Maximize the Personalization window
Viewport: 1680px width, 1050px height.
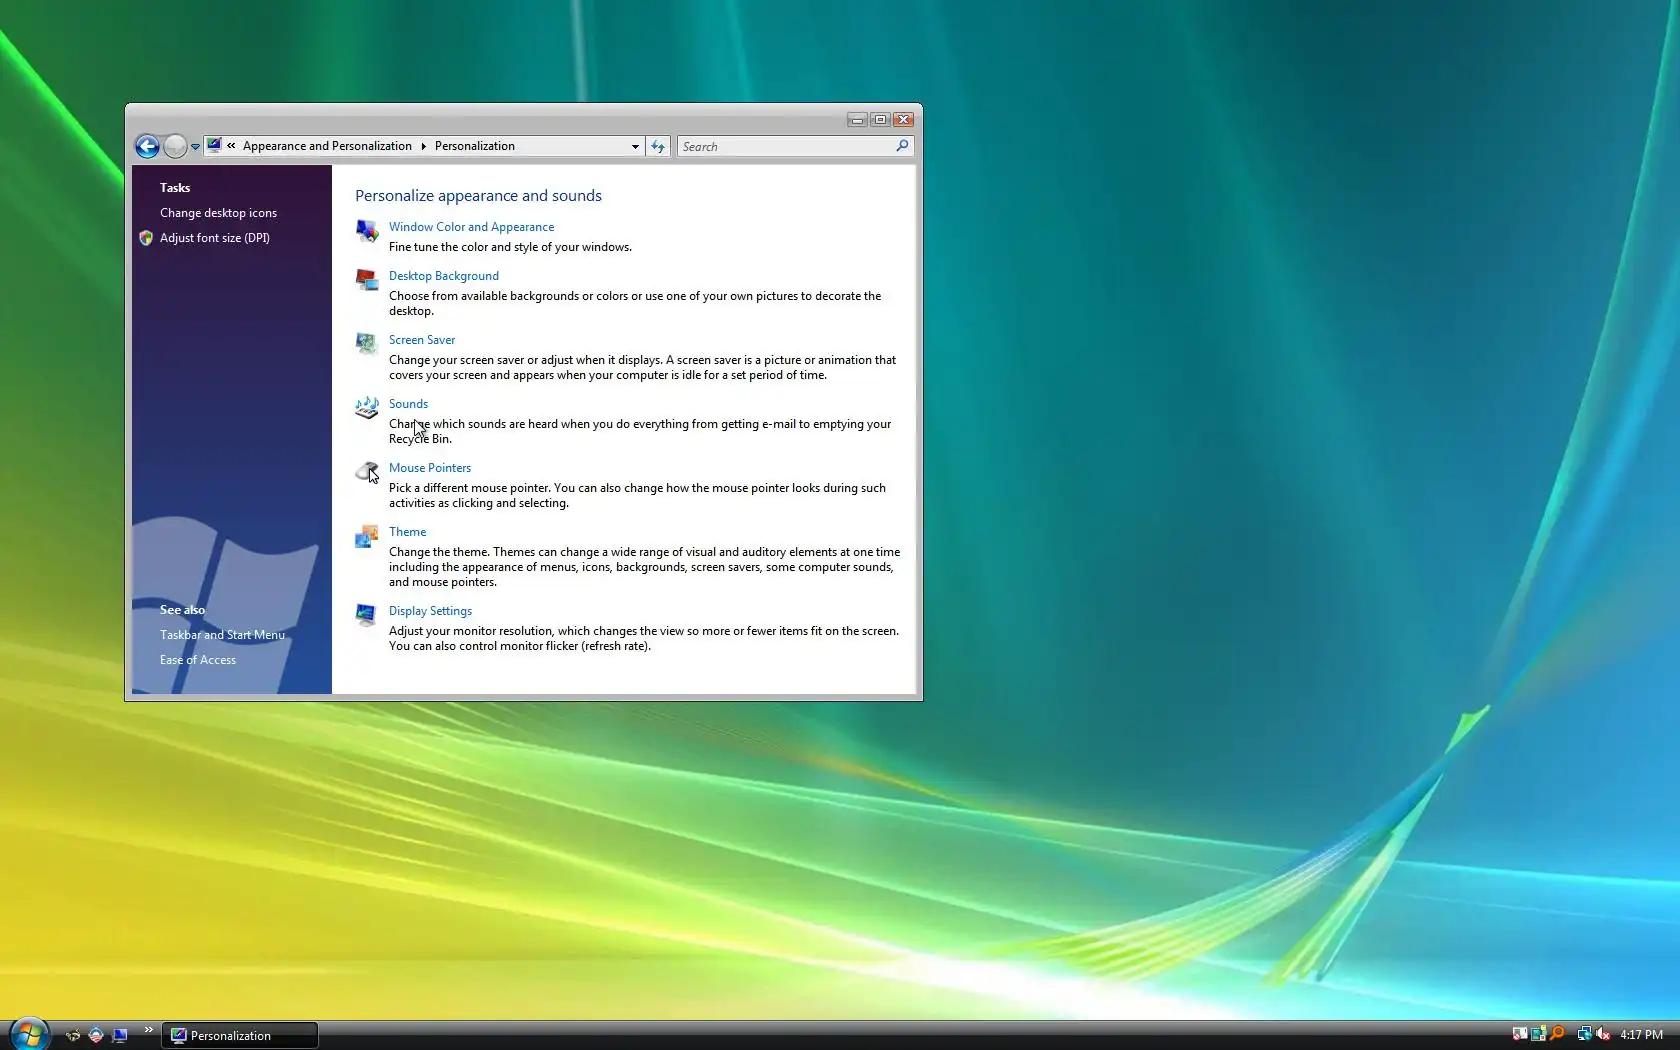[x=880, y=120]
